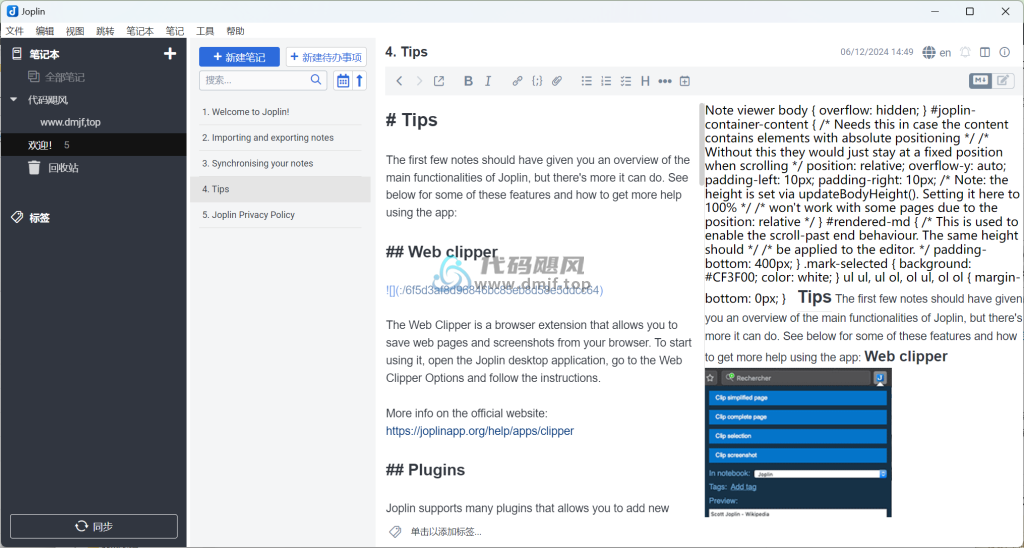Open note 2. Importing and exporting notes
Screen dimensions: 1024x548
(x=280, y=138)
